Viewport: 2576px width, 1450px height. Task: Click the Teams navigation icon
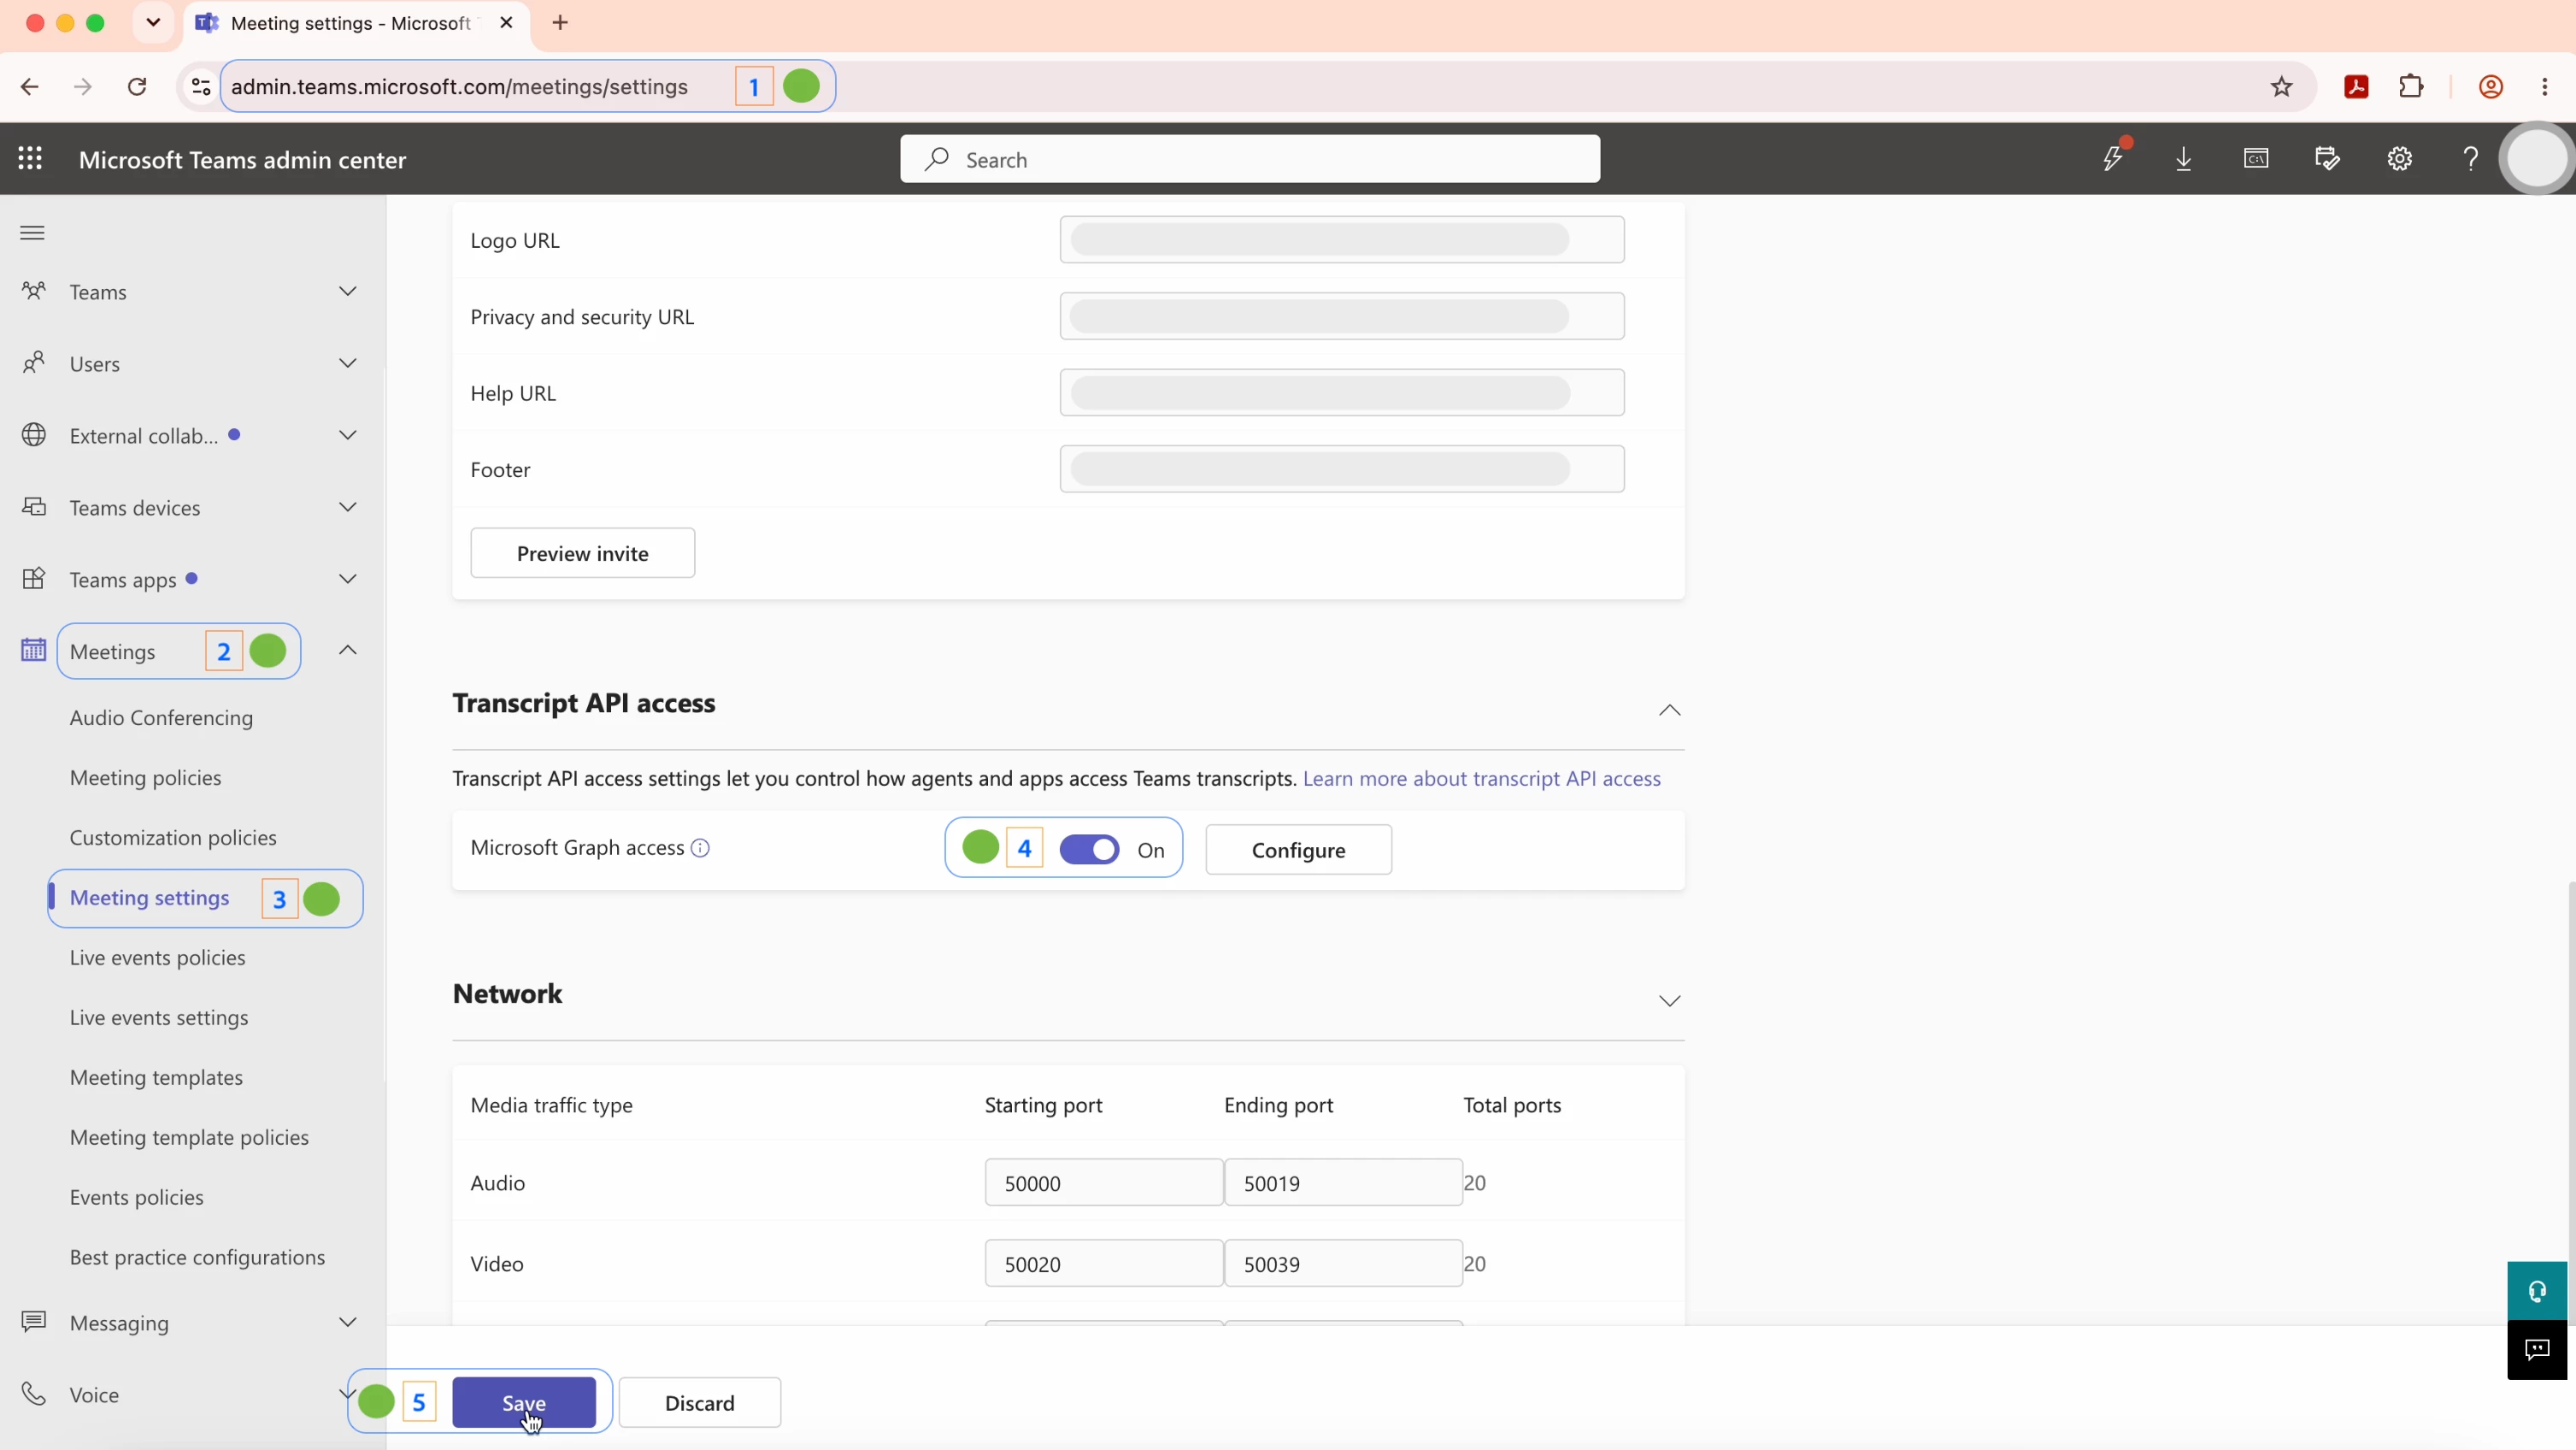(x=34, y=291)
